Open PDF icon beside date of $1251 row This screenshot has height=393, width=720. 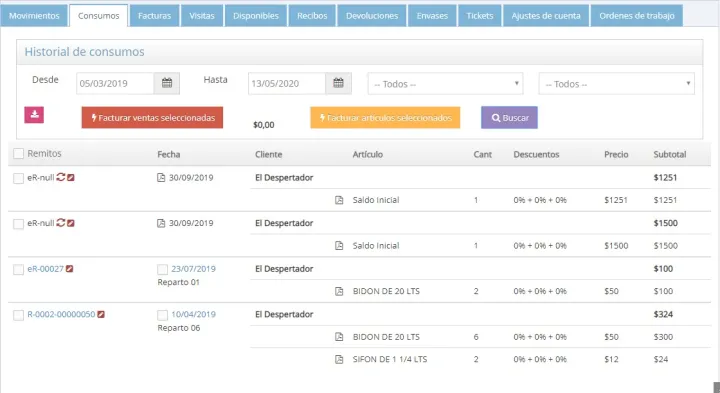[161, 177]
